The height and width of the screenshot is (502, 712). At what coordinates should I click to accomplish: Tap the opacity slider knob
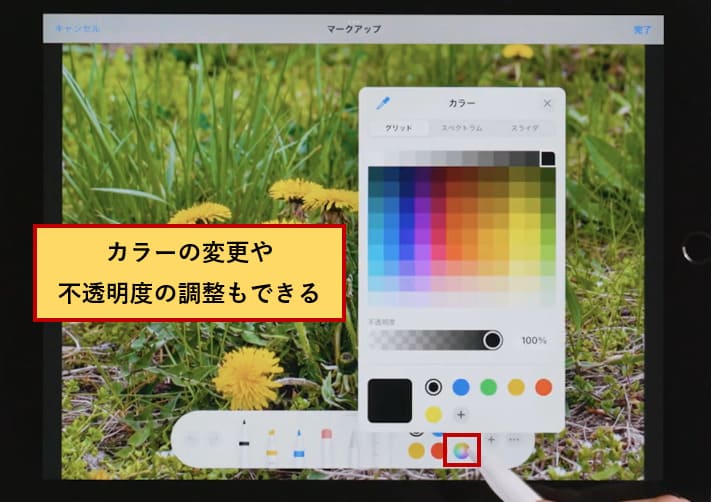(x=492, y=340)
